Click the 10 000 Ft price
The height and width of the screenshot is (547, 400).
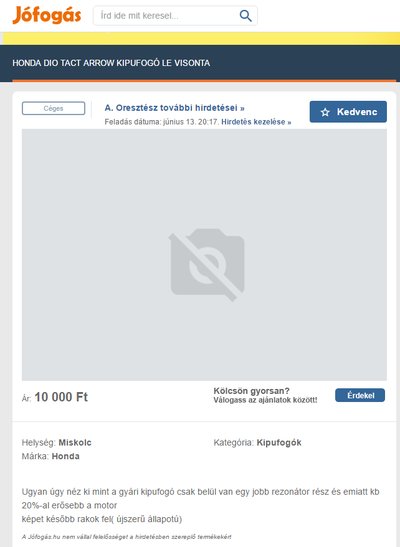[x=61, y=397]
